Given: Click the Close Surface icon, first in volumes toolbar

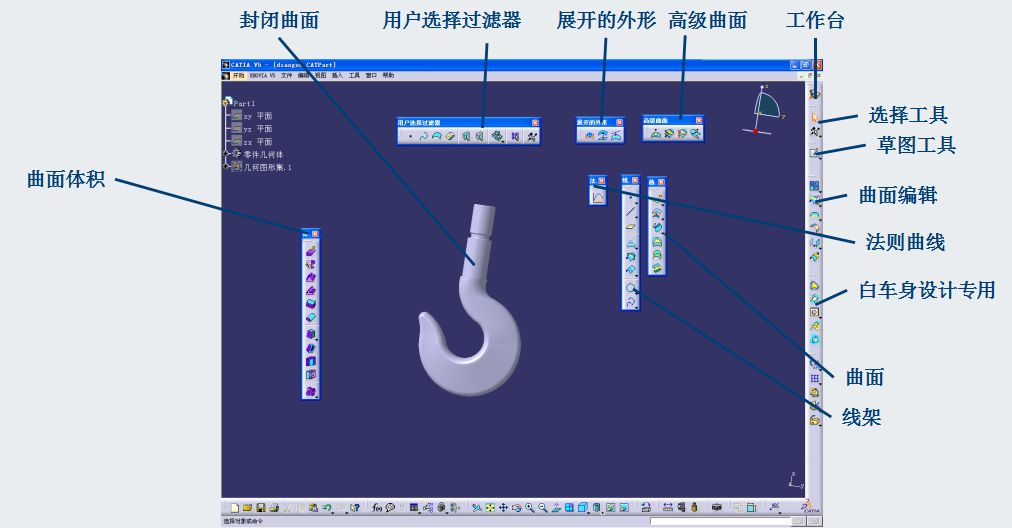Looking at the screenshot, I should (x=311, y=252).
